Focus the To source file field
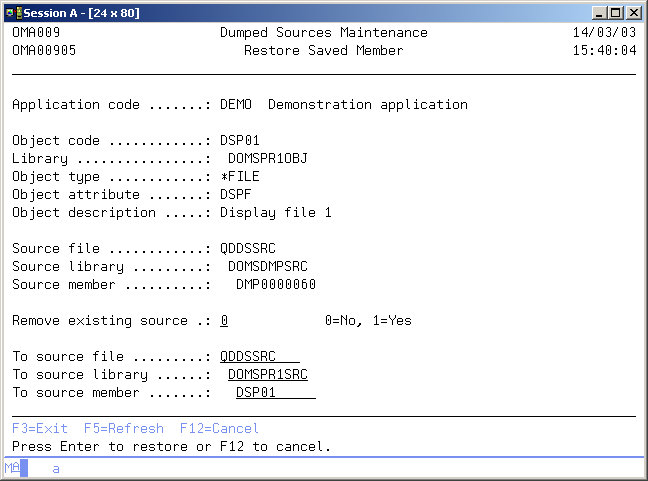This screenshot has width=648, height=481. [259, 357]
